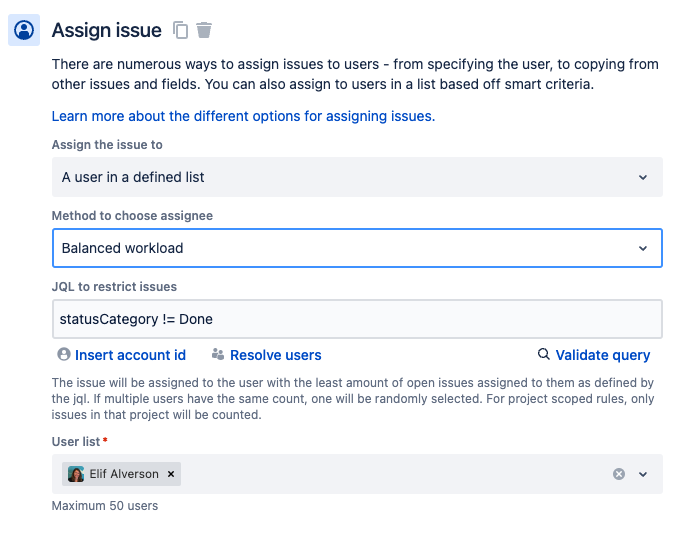Click Elif Alverson's avatar in the user list
Screen dimensions: 687x537
[76, 474]
